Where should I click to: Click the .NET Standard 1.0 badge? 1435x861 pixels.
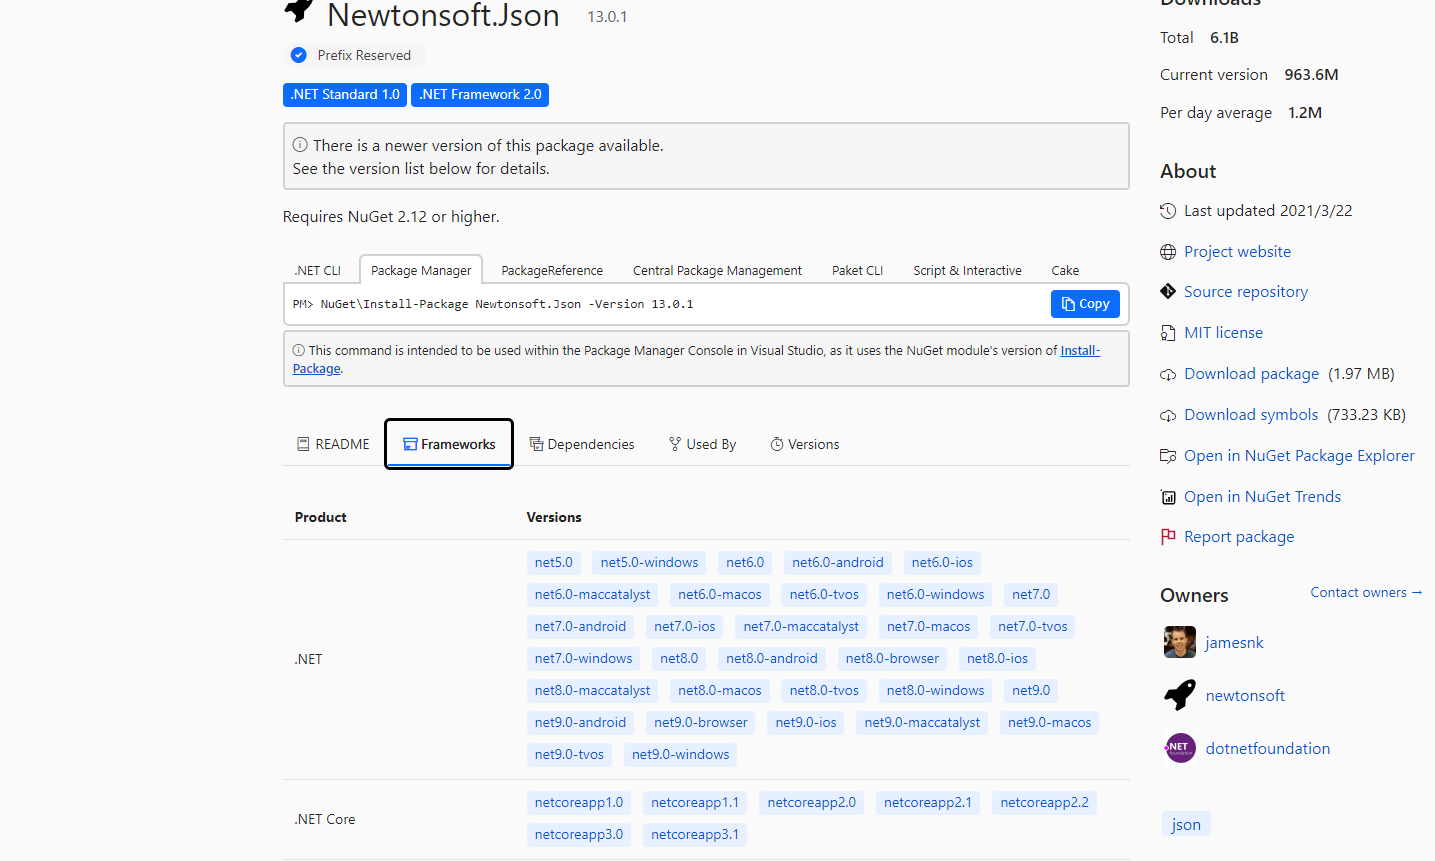point(345,95)
